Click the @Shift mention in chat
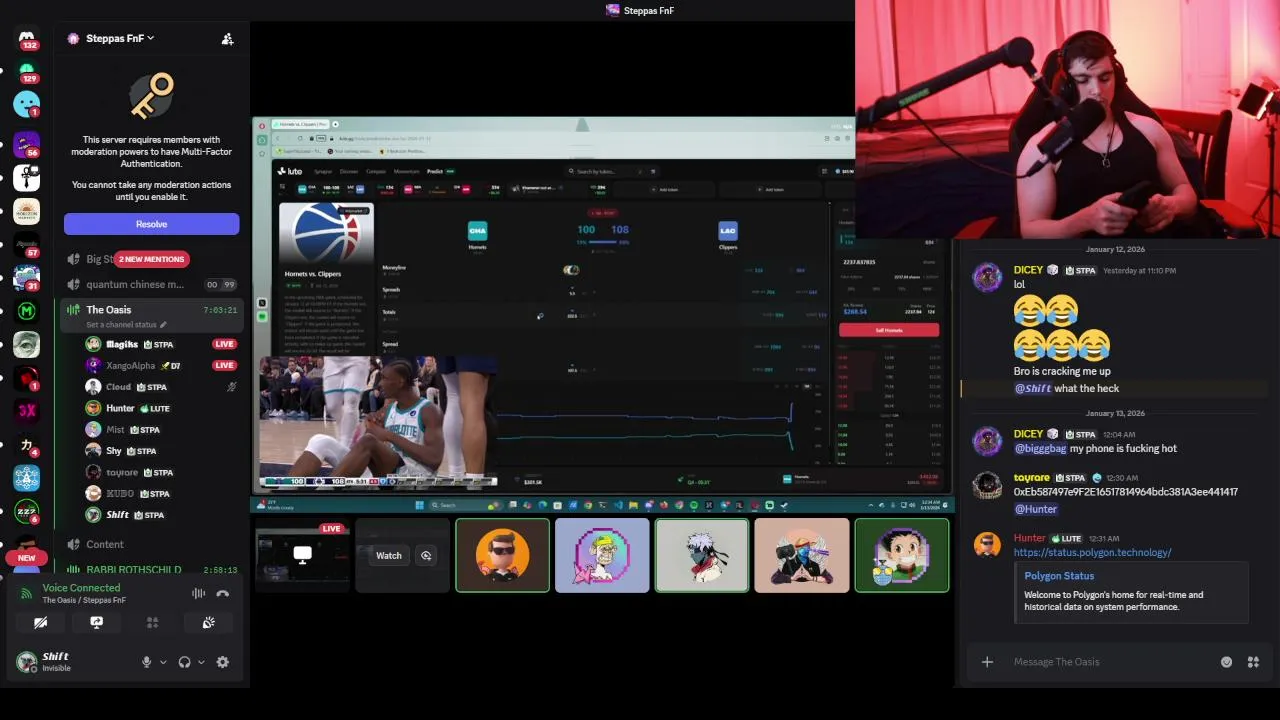 coord(1033,388)
